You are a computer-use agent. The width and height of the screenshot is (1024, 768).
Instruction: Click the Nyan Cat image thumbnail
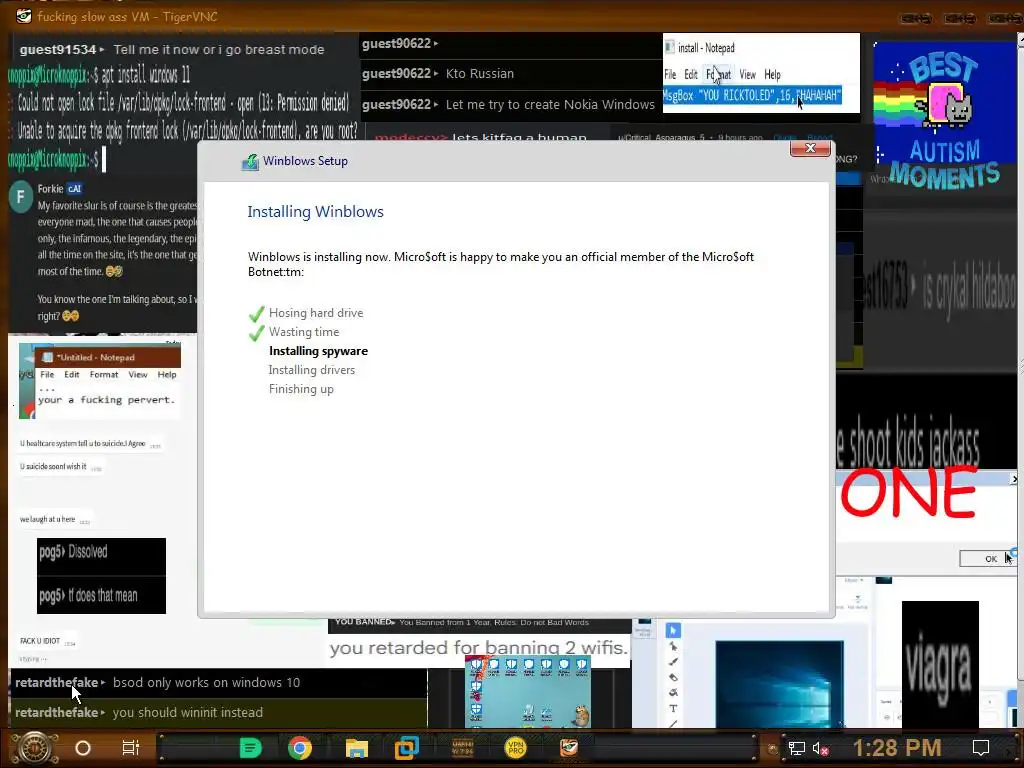[944, 116]
